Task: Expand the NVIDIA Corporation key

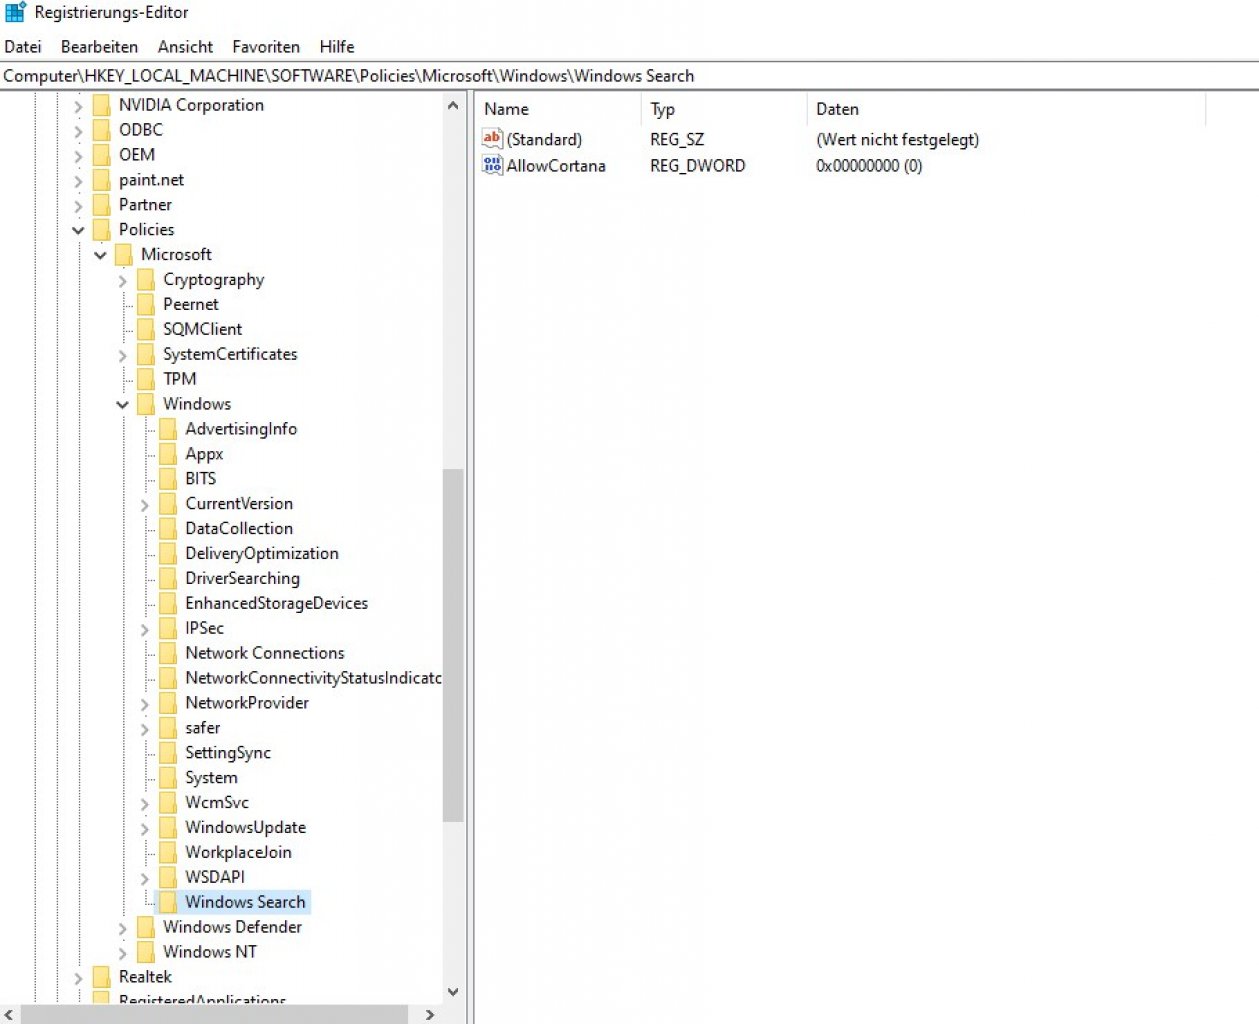Action: coord(78,106)
